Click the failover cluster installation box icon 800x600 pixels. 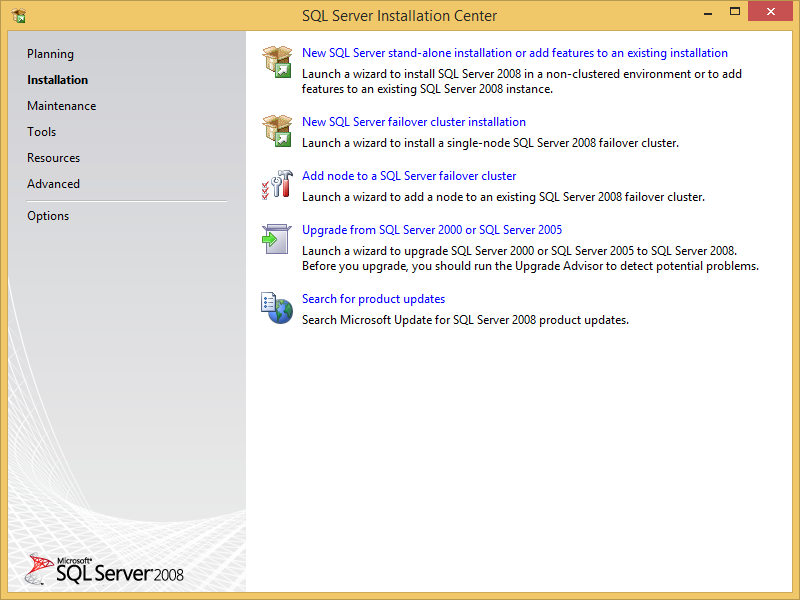276,130
